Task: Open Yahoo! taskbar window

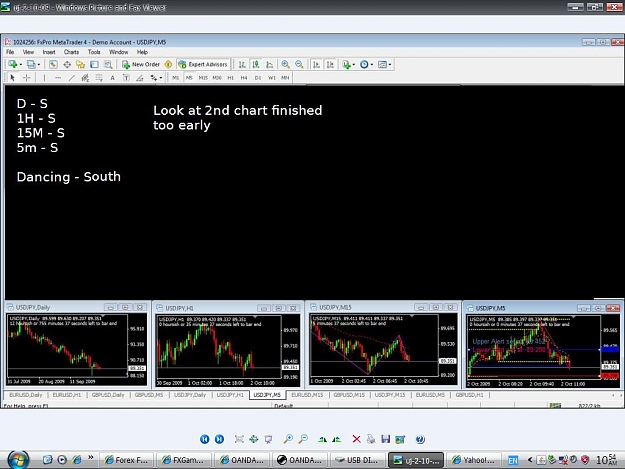Action: tap(473, 460)
